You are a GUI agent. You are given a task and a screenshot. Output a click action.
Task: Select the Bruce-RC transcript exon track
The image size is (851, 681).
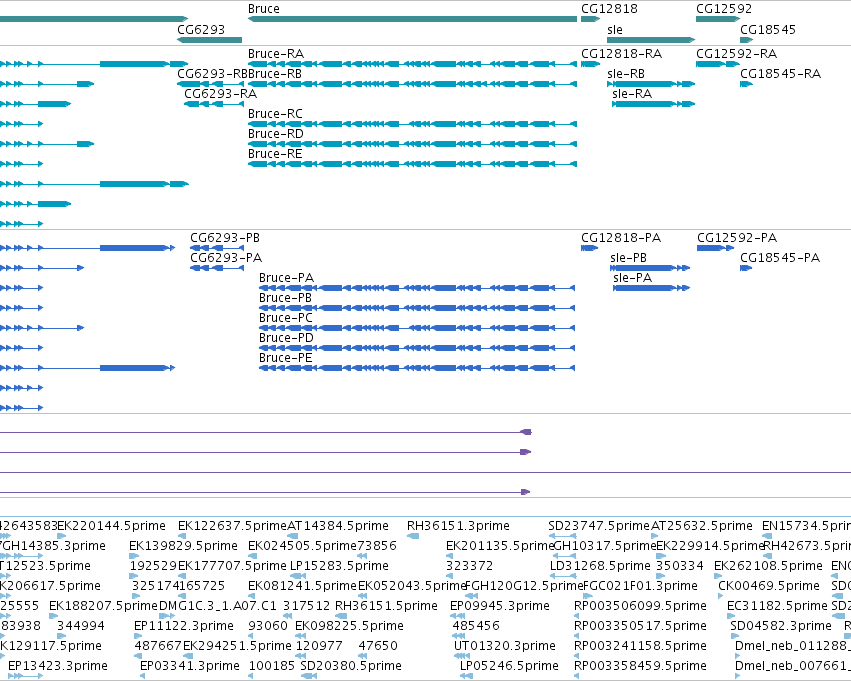click(412, 124)
